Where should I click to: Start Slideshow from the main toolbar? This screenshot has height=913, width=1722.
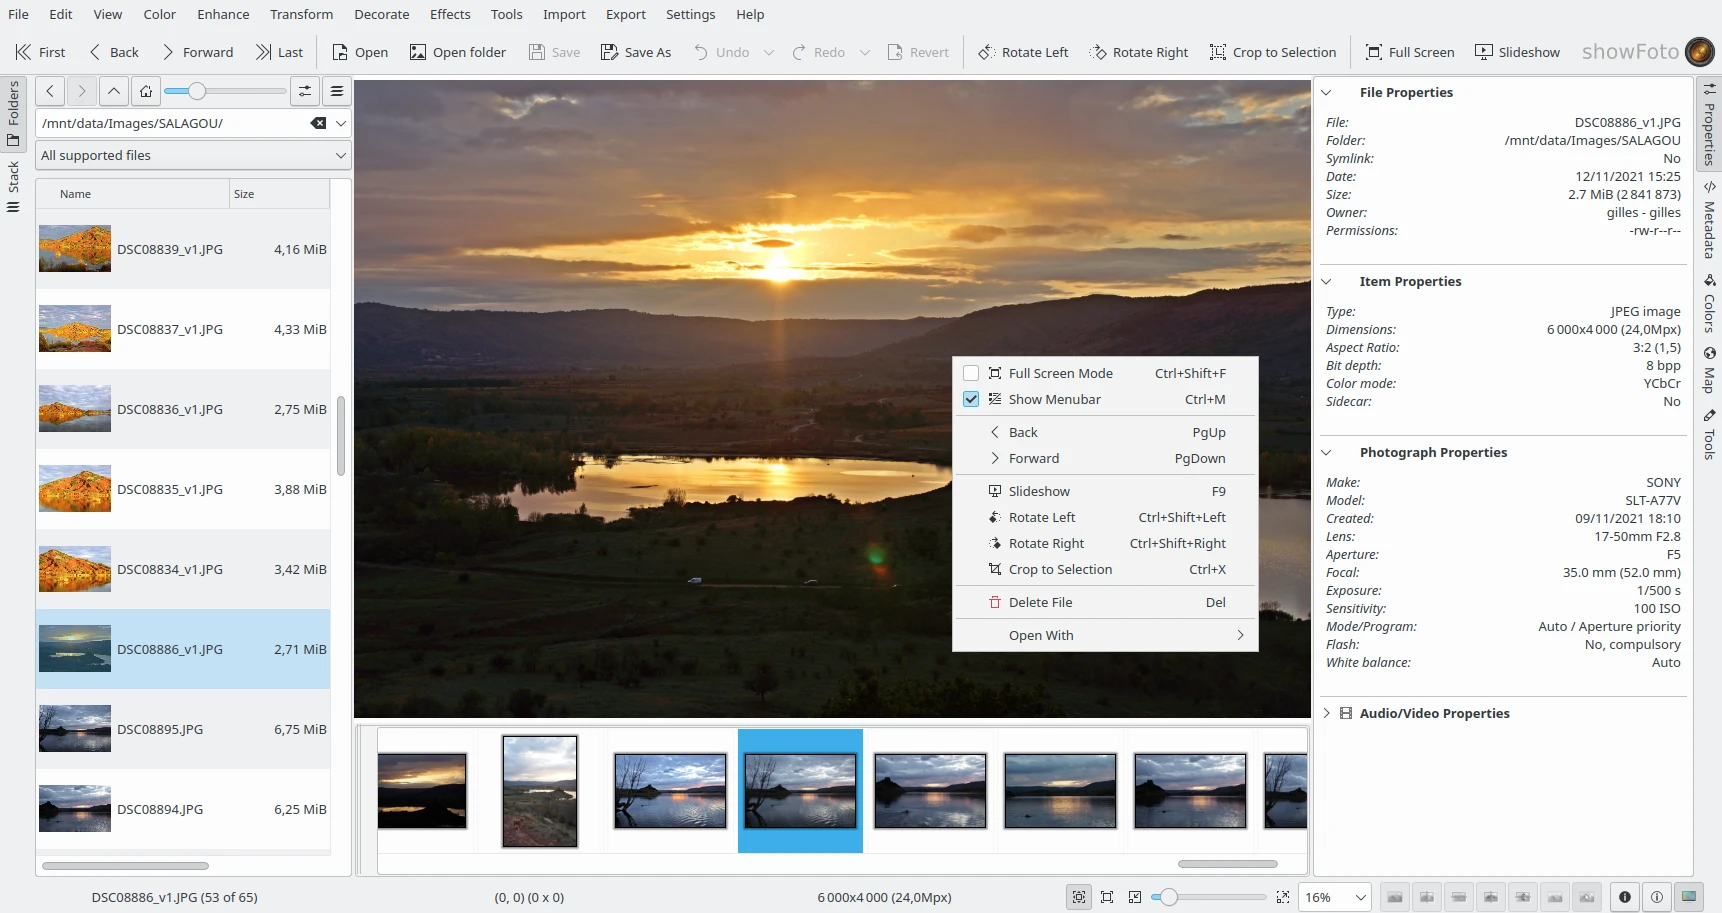click(1517, 52)
